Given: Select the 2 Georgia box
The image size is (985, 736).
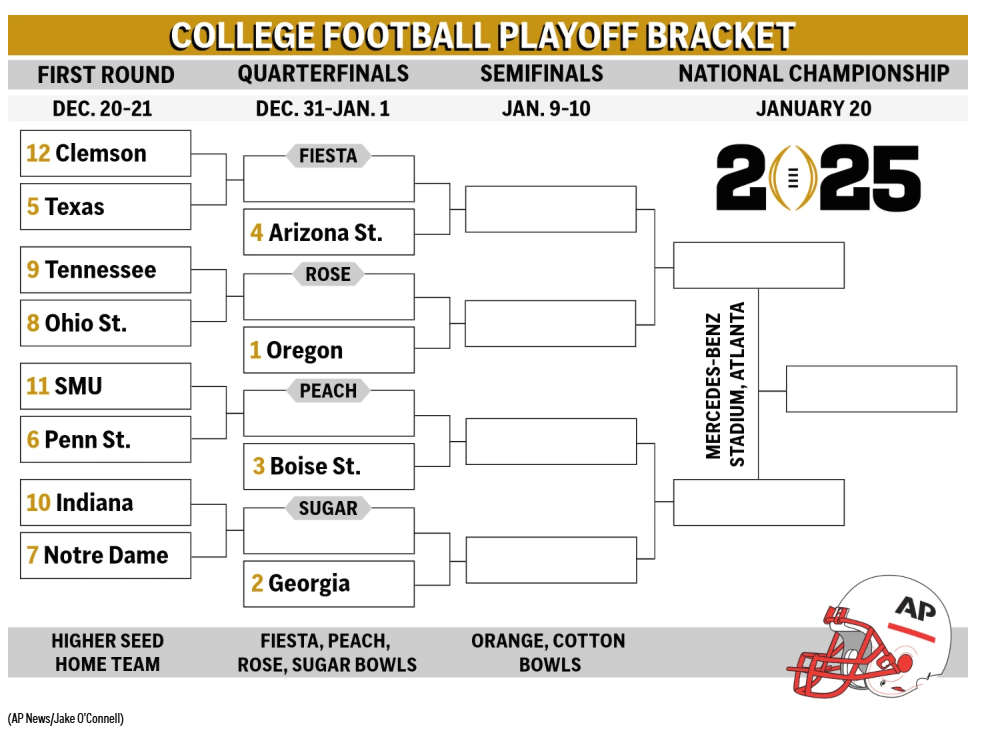Looking at the screenshot, I should point(329,583).
